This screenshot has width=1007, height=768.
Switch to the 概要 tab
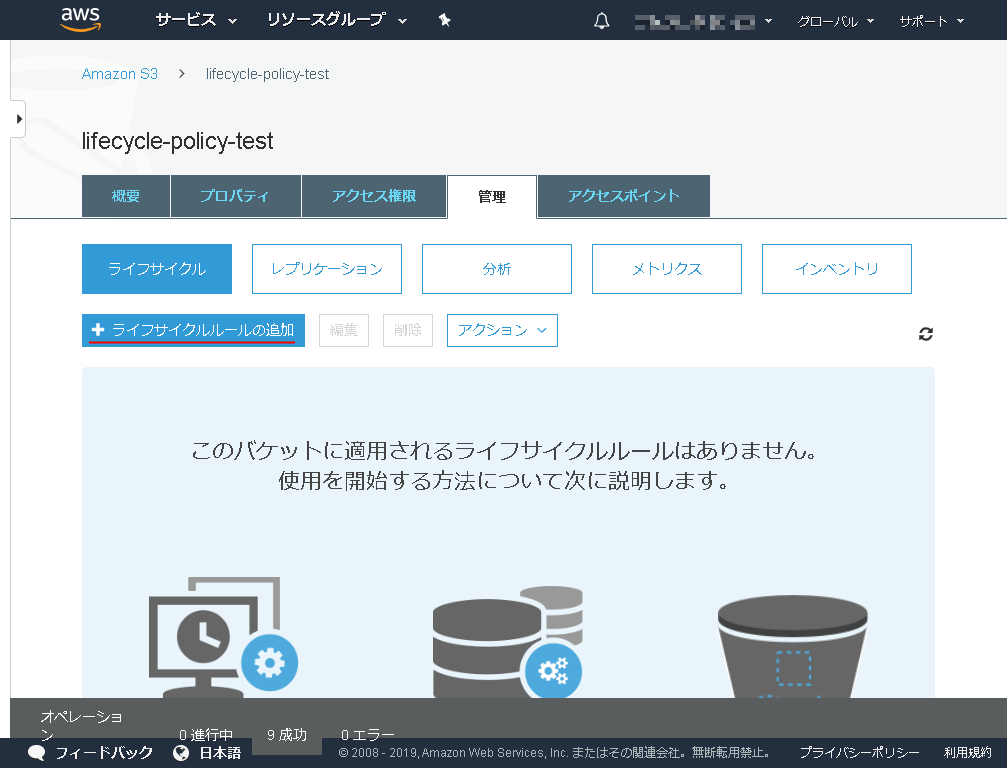coord(126,196)
